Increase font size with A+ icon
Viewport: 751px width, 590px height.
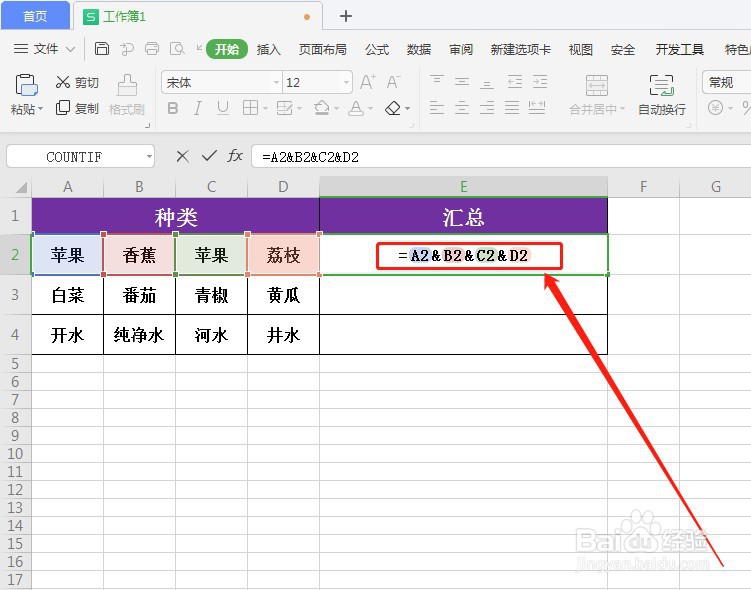click(x=368, y=82)
